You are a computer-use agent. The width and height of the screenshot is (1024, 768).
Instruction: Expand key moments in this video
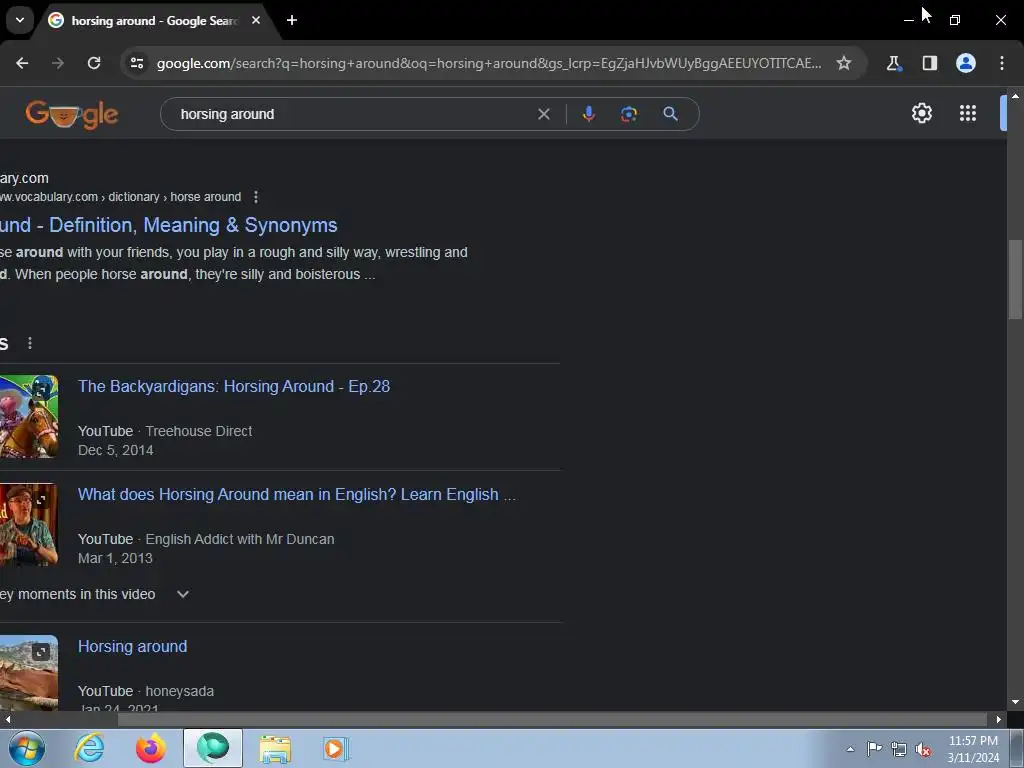pyautogui.click(x=183, y=594)
